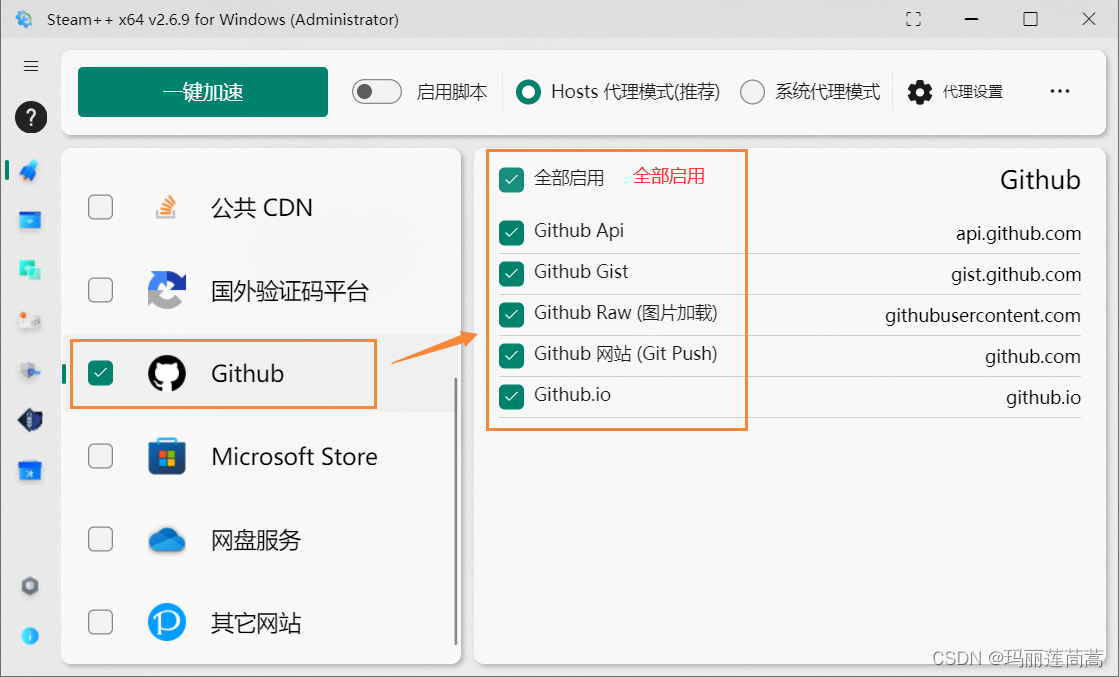1119x677 pixels.
Task: Uncheck the Github category checkbox
Action: [101, 372]
